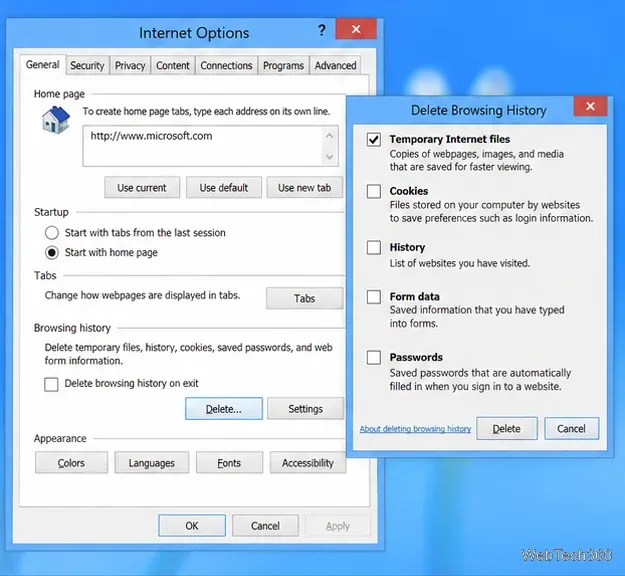This screenshot has height=576, width=625.
Task: Switch to the Content tab
Action: pos(173,66)
